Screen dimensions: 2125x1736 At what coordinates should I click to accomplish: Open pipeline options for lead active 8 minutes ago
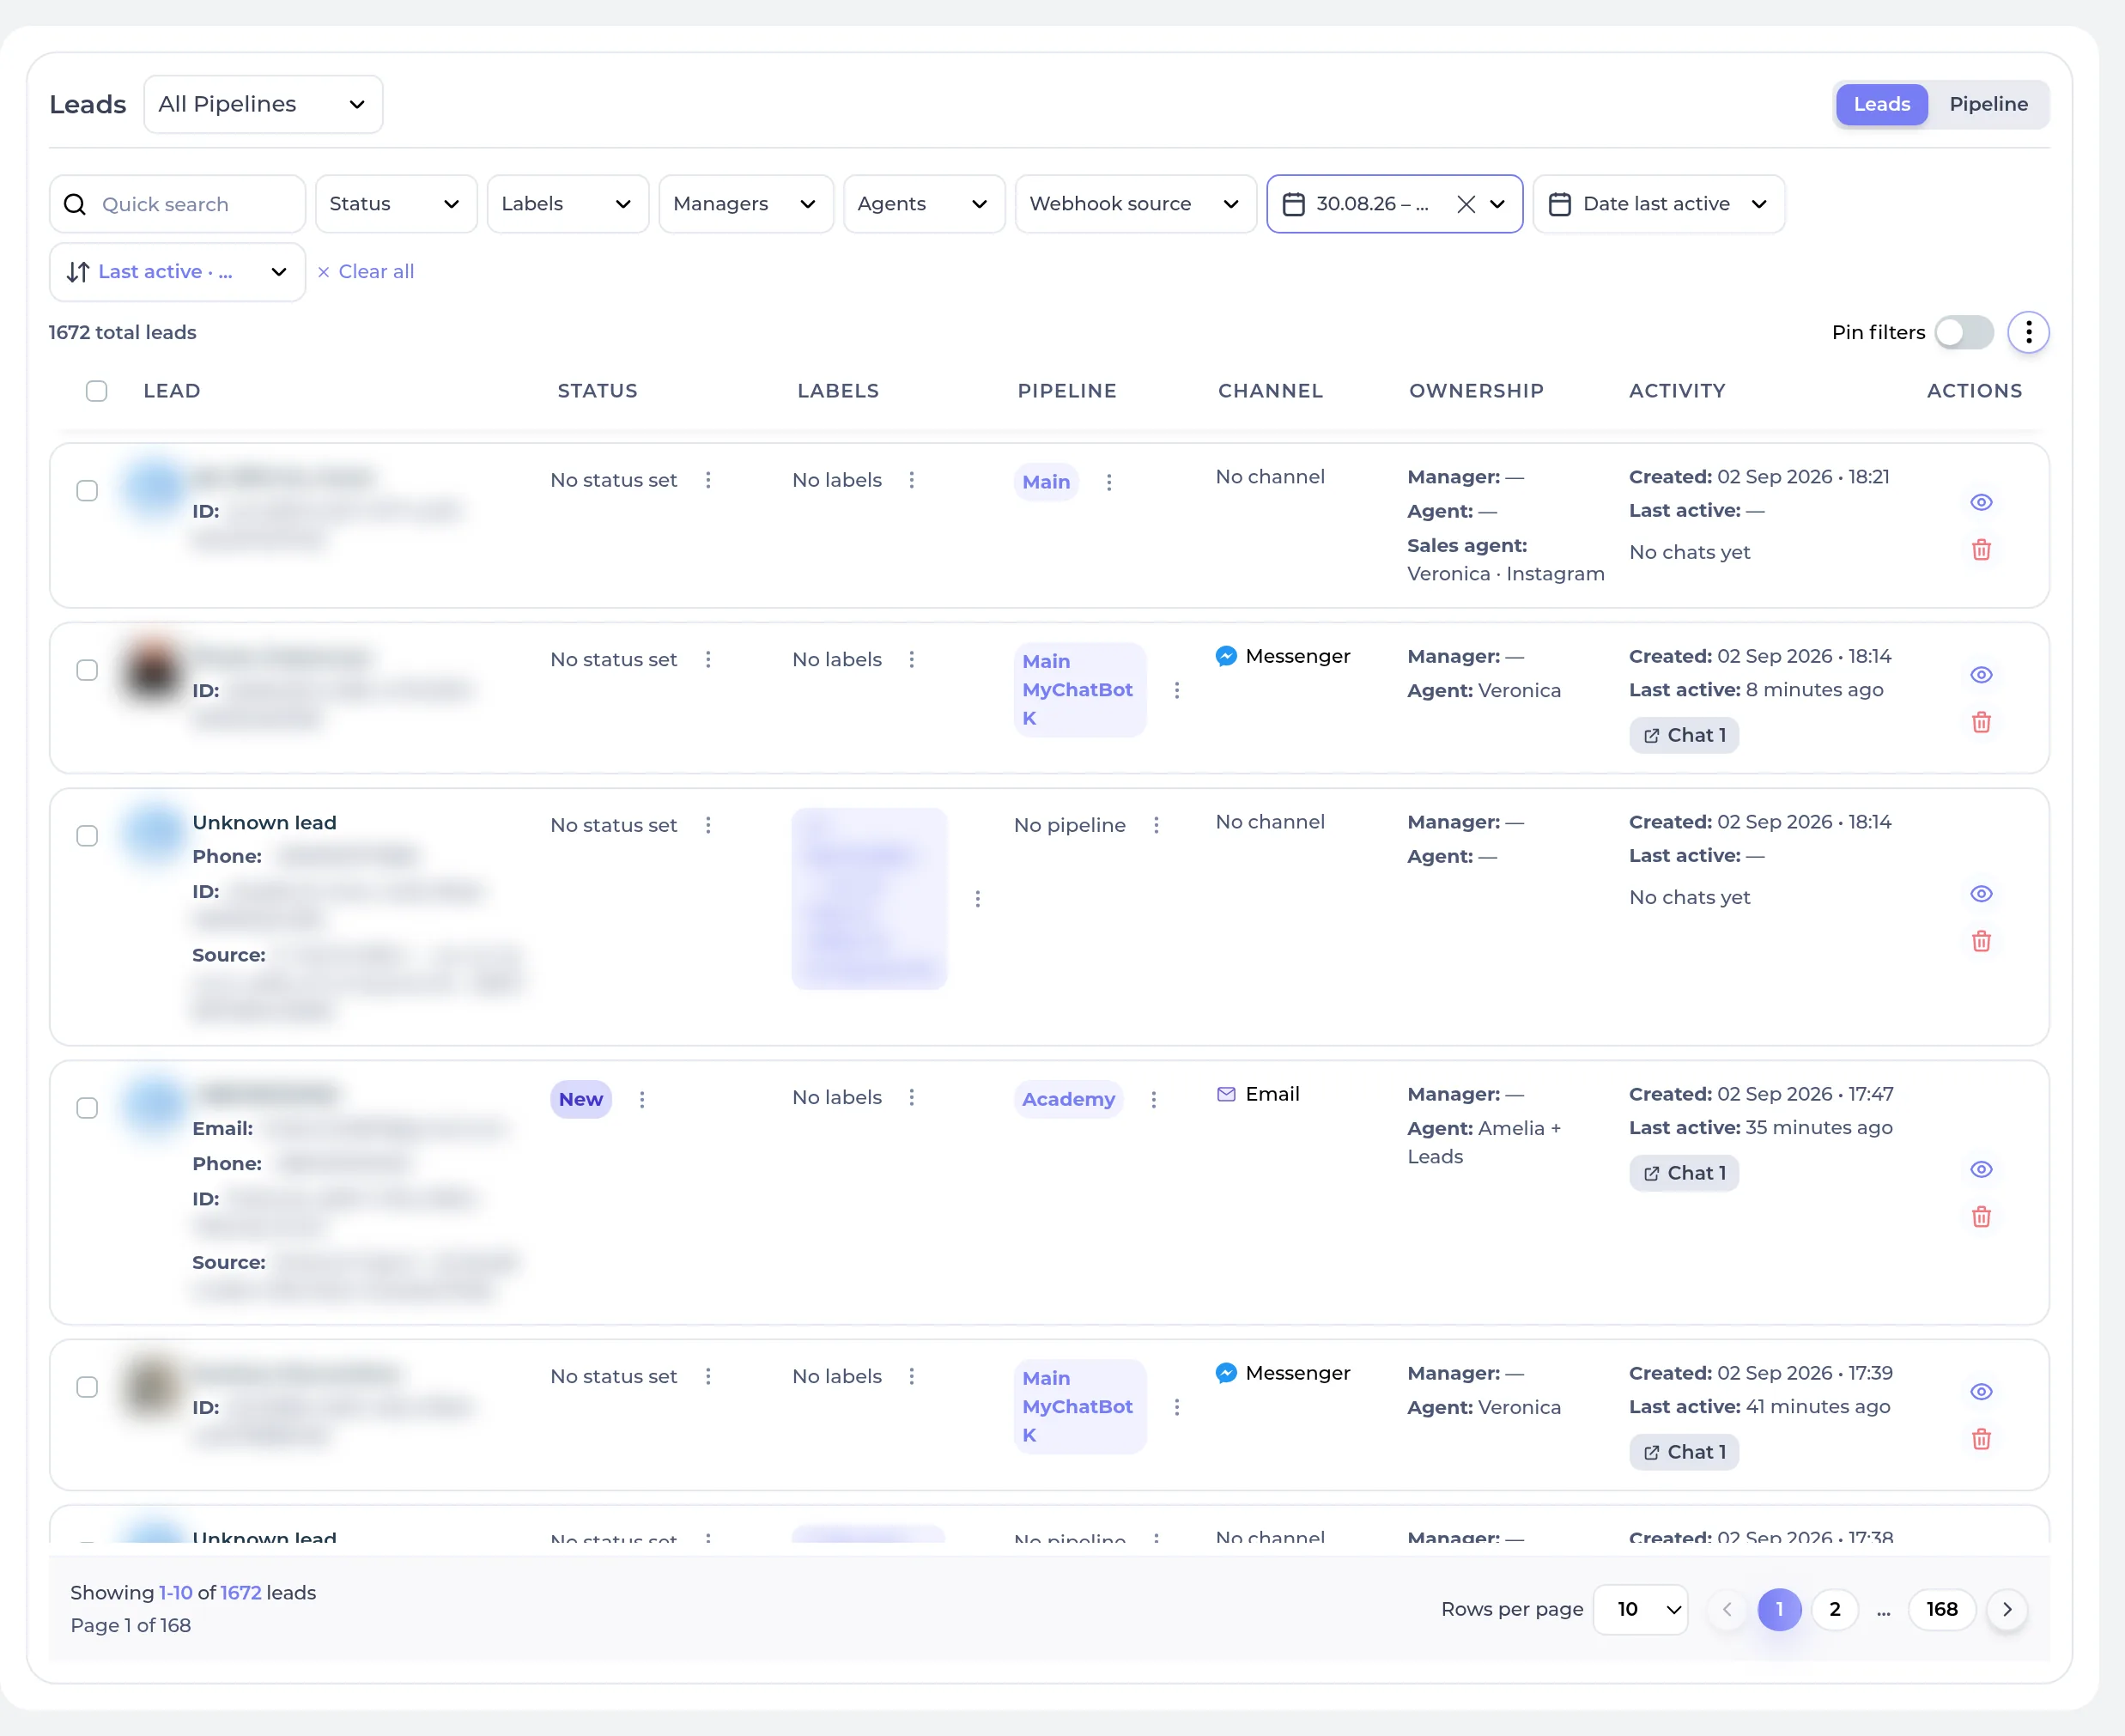[x=1177, y=690]
